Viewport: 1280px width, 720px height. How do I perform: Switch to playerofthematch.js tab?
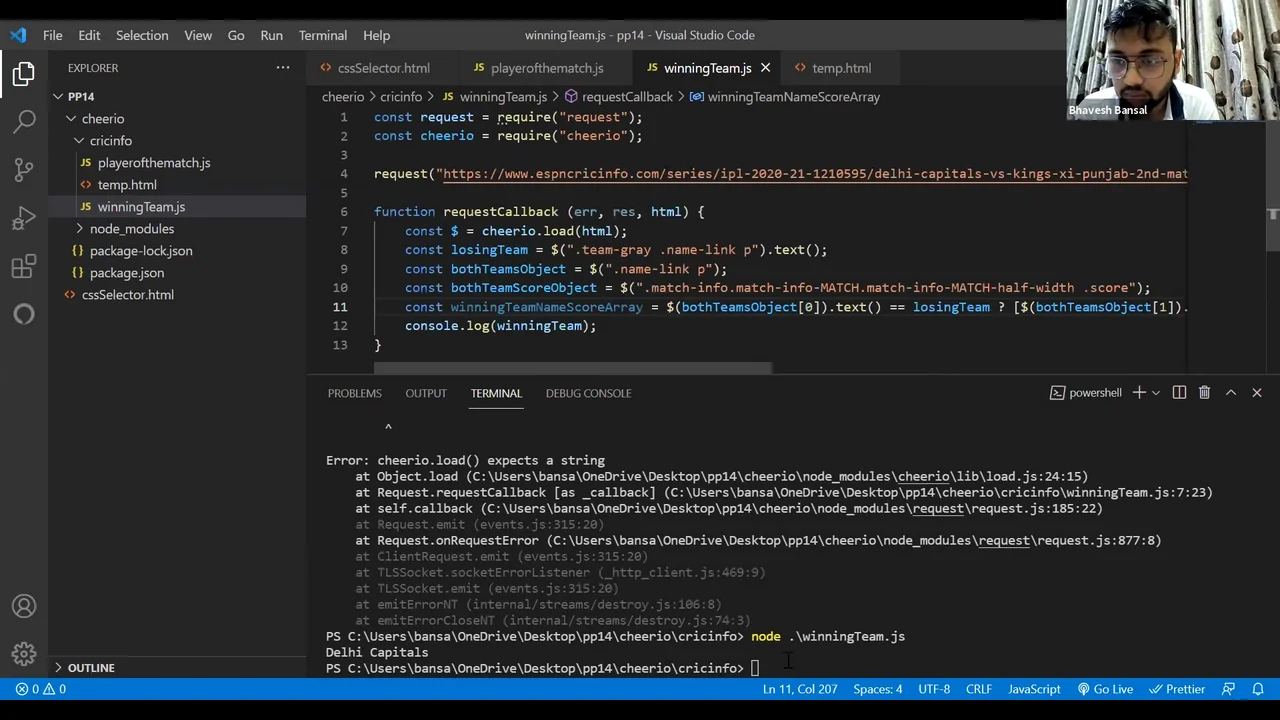(x=546, y=68)
